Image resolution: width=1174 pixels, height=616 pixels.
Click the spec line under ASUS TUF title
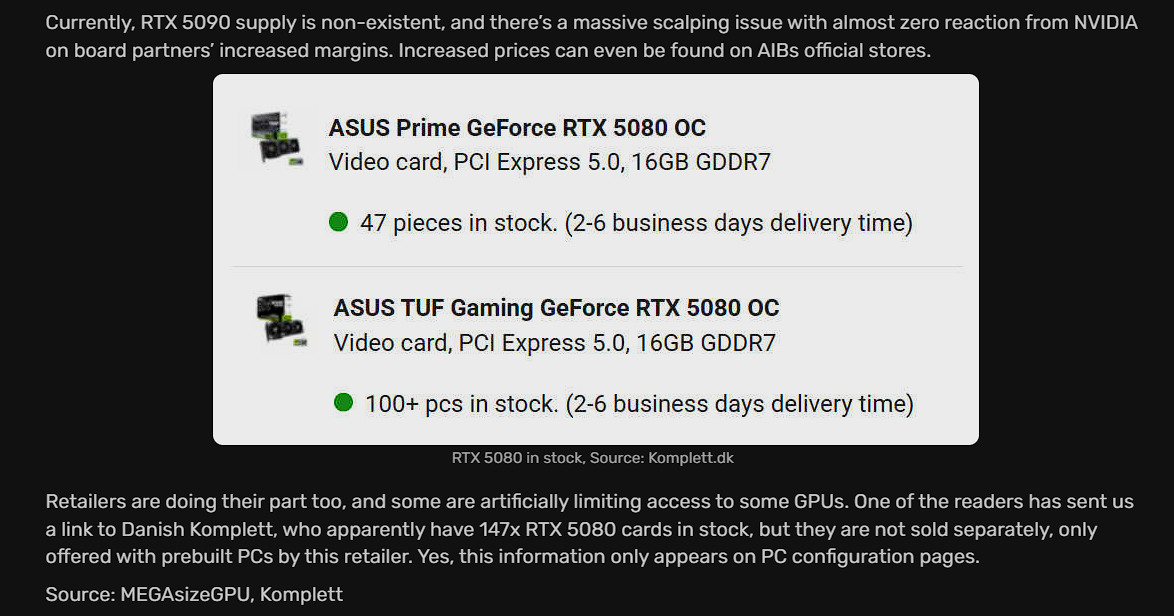pos(554,343)
